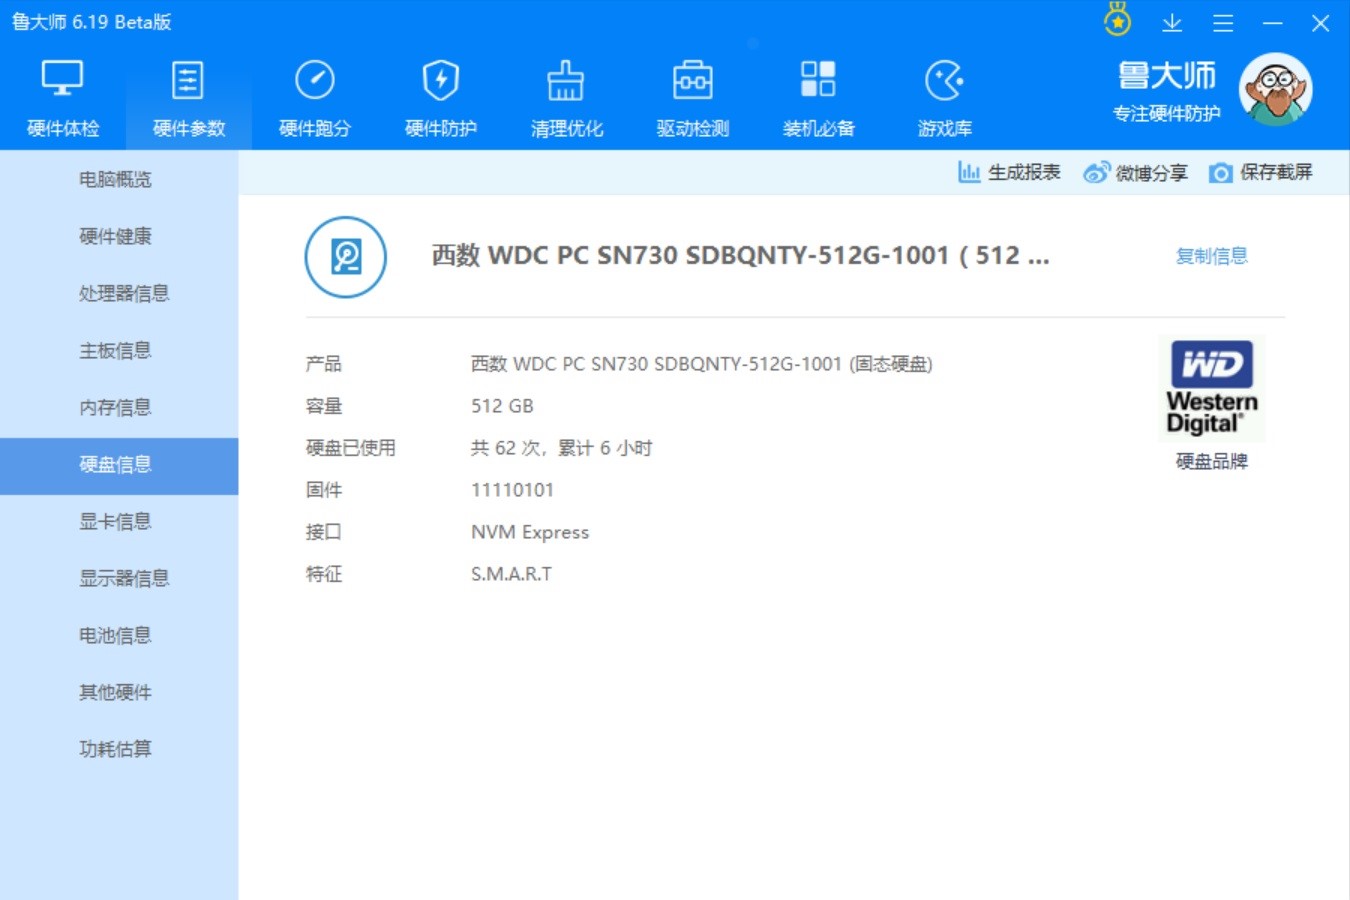
Task: Close the 鲁大师 window
Action: pyautogui.click(x=1321, y=23)
